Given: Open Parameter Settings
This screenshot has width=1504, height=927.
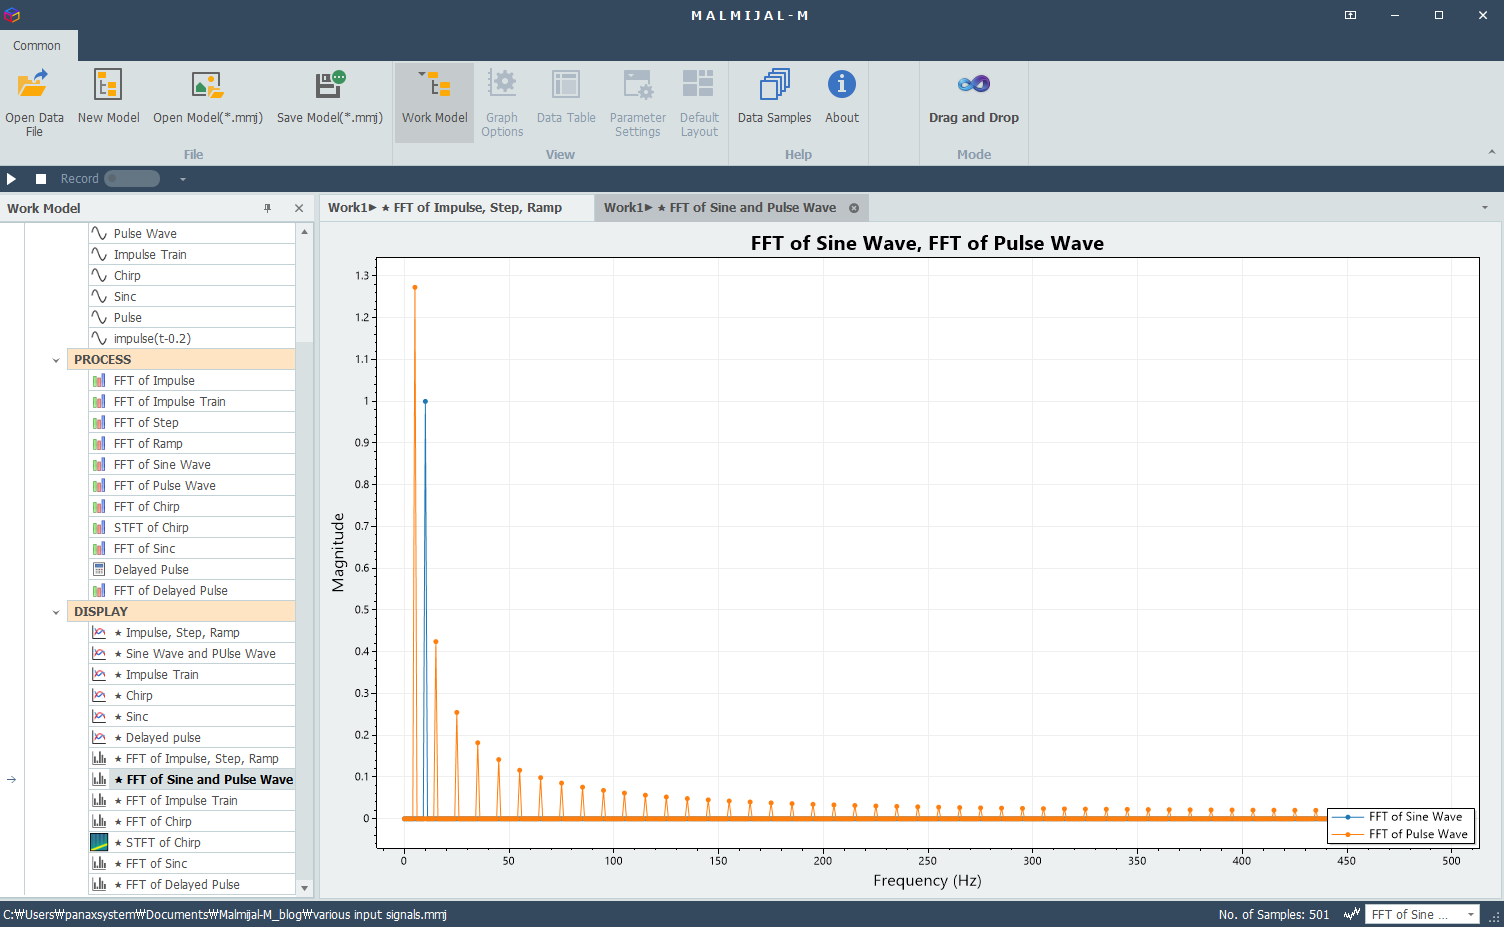Looking at the screenshot, I should coord(638,103).
